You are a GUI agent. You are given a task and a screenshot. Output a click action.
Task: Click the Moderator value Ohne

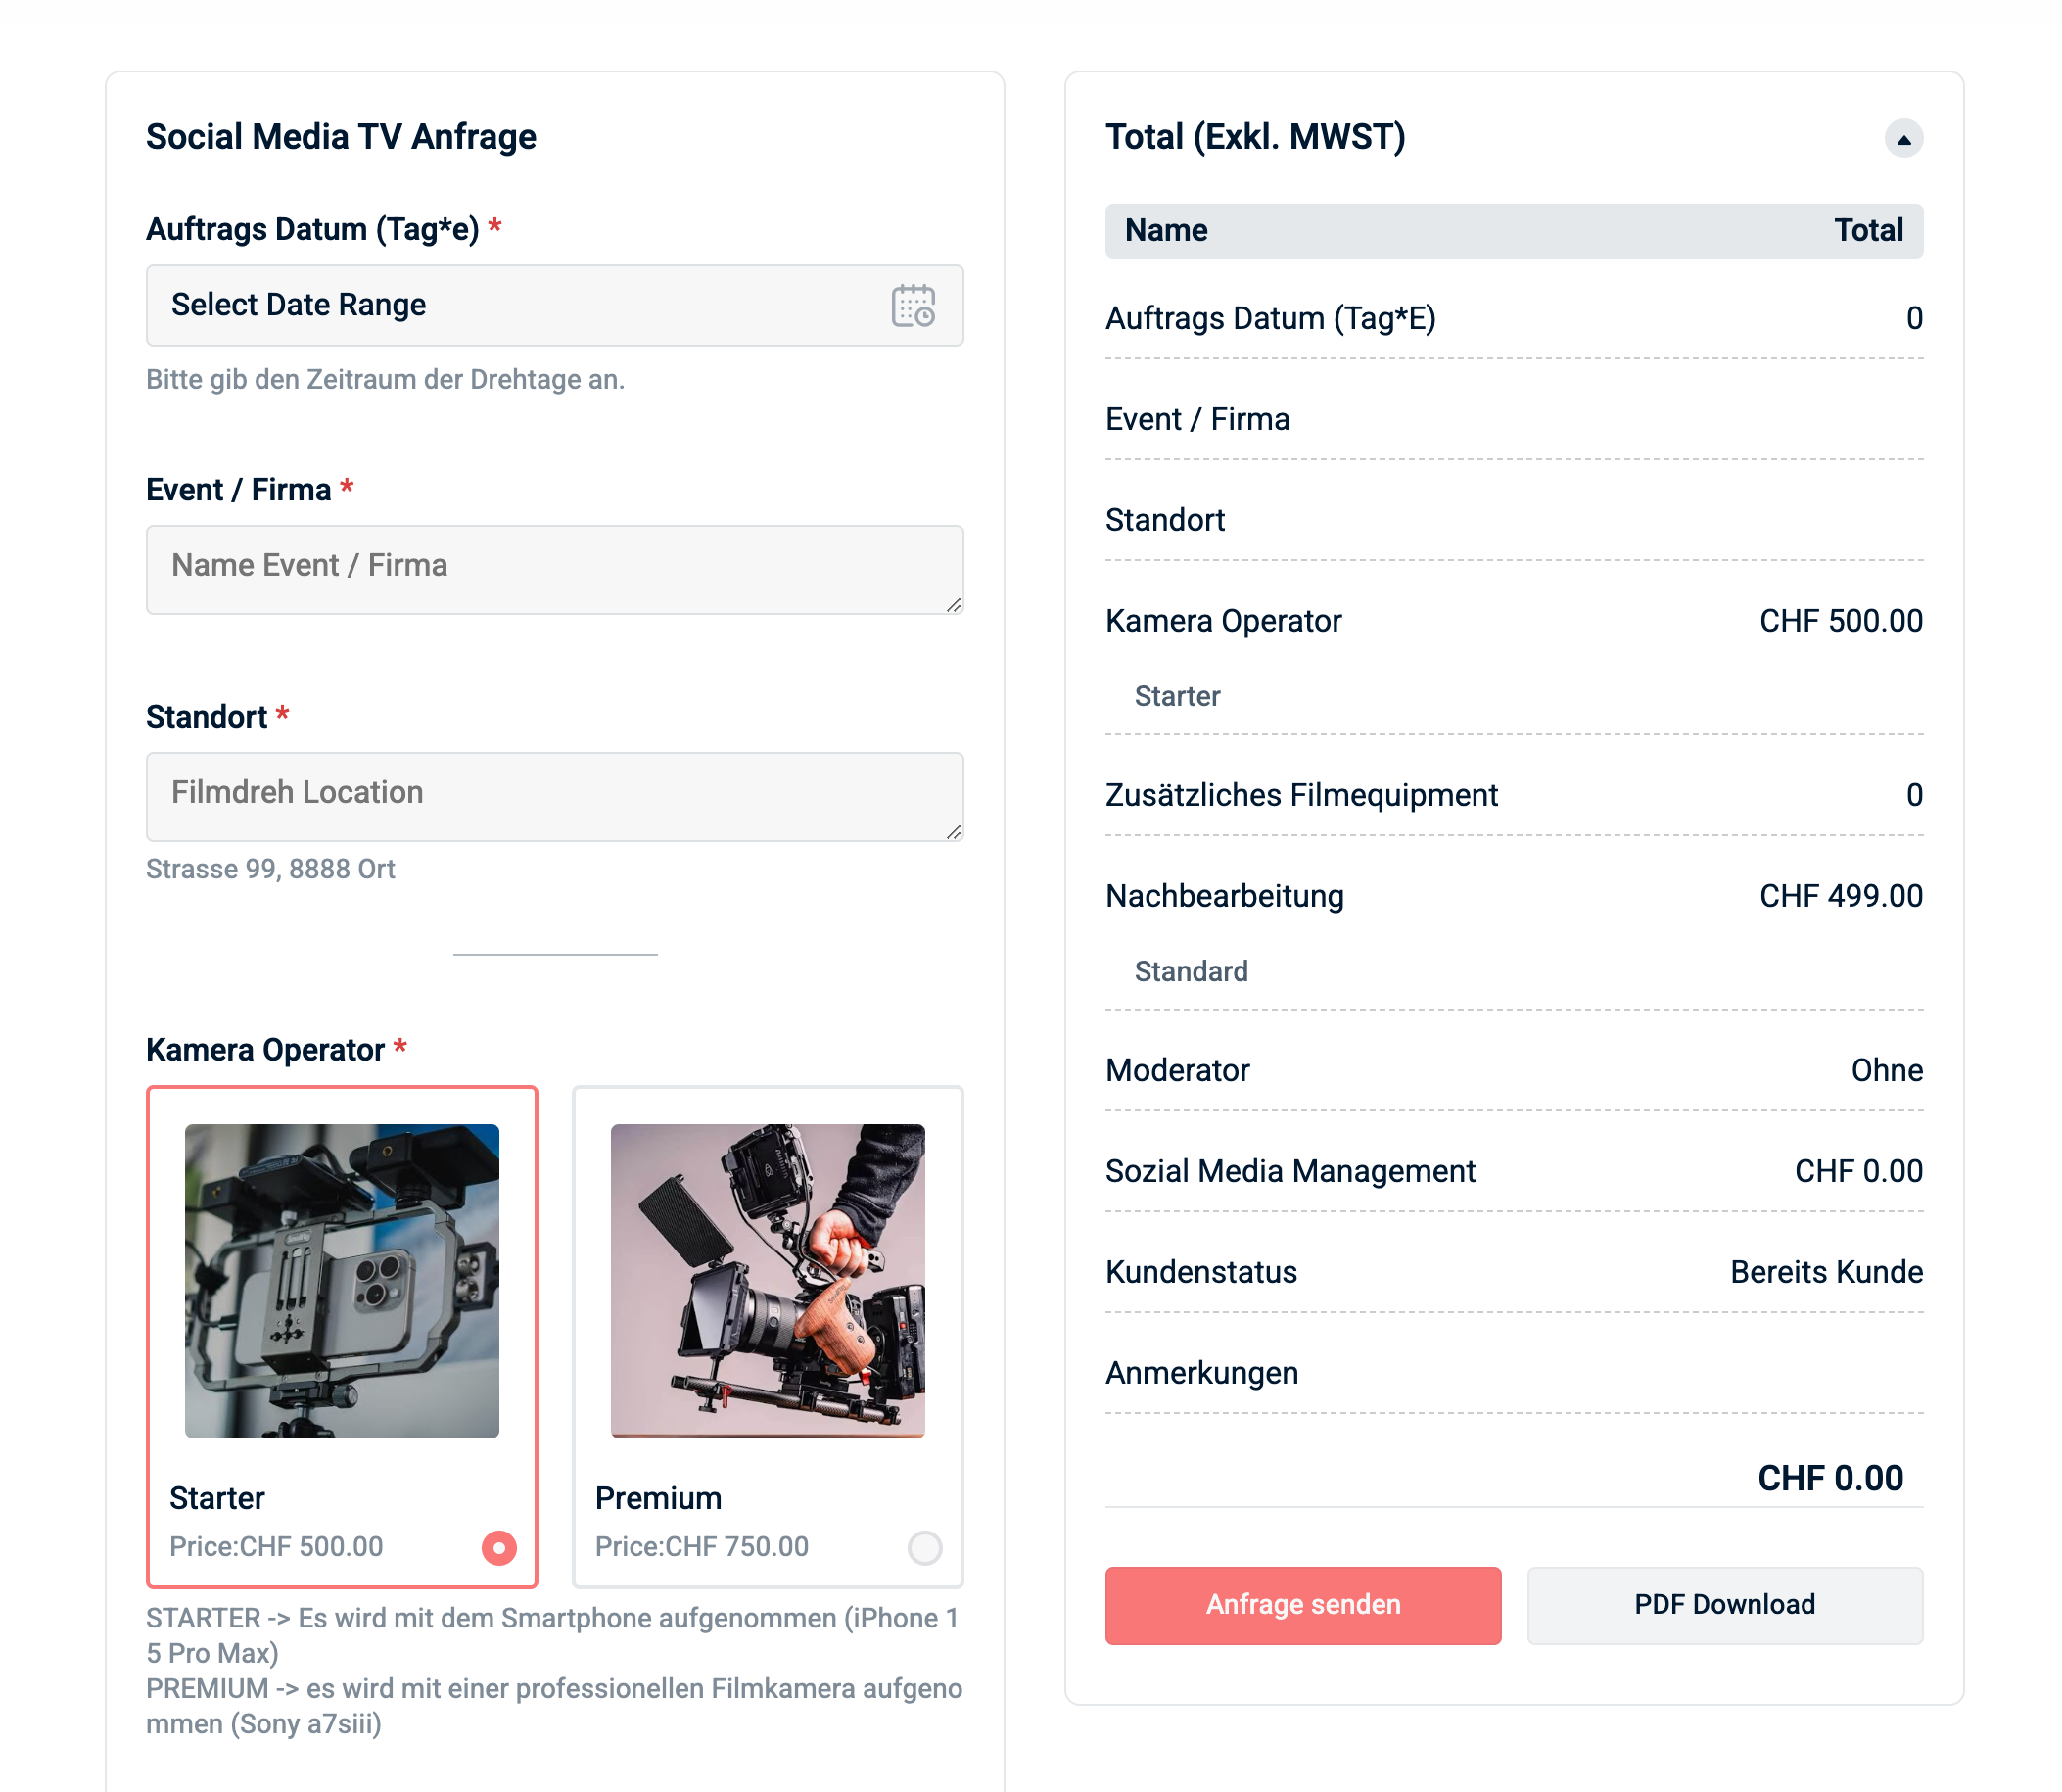pos(1886,1070)
